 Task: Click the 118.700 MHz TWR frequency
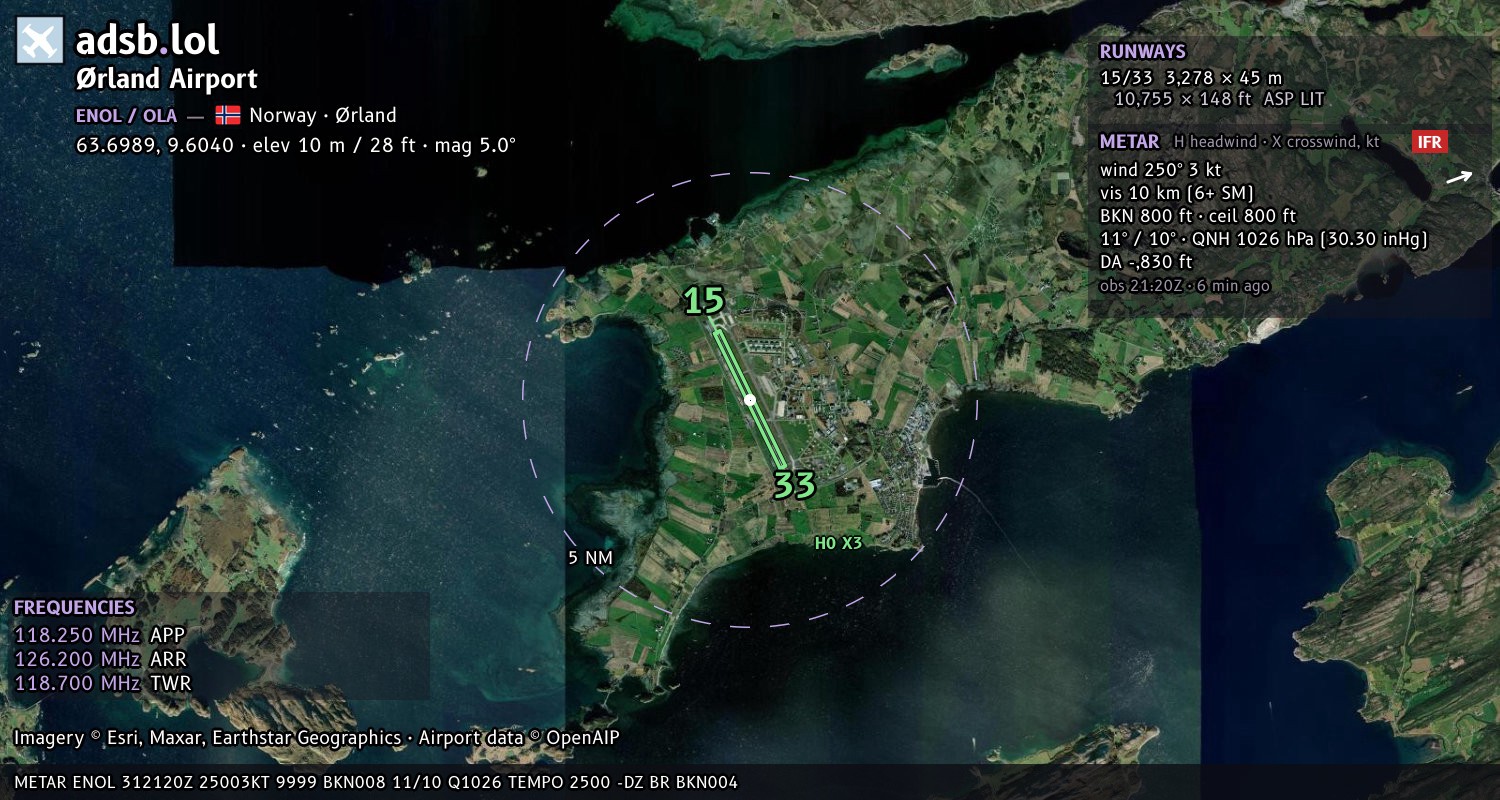102,683
